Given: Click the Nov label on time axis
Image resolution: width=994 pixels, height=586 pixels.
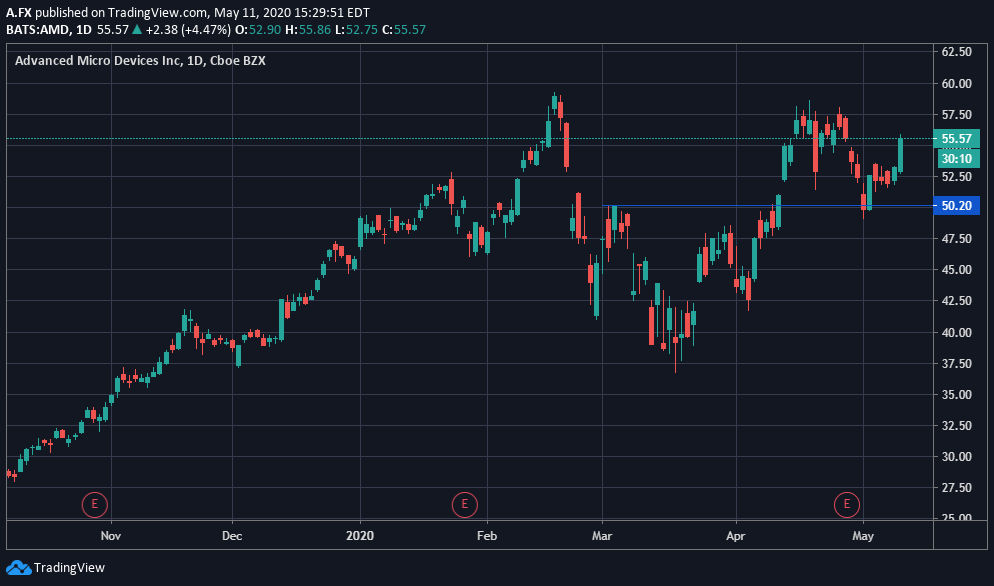Looking at the screenshot, I should [111, 536].
